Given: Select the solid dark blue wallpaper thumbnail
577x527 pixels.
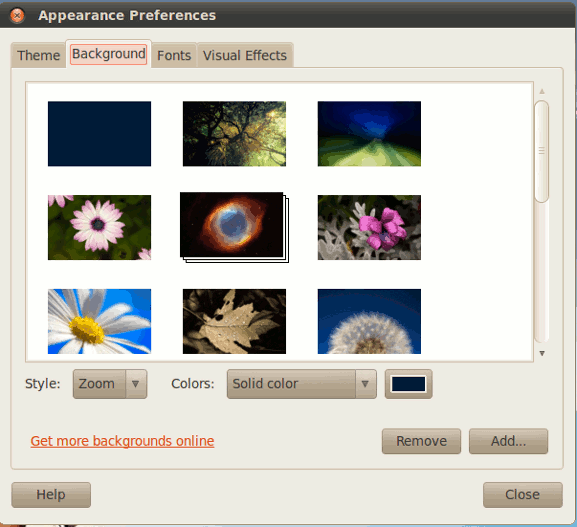Looking at the screenshot, I should pos(99,134).
